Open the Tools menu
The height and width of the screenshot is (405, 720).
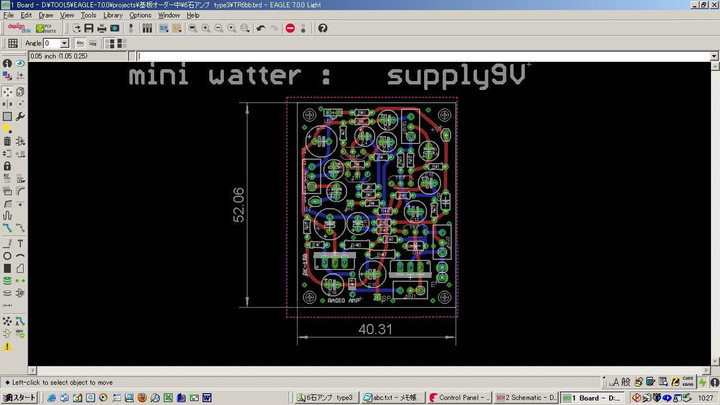[x=89, y=15]
